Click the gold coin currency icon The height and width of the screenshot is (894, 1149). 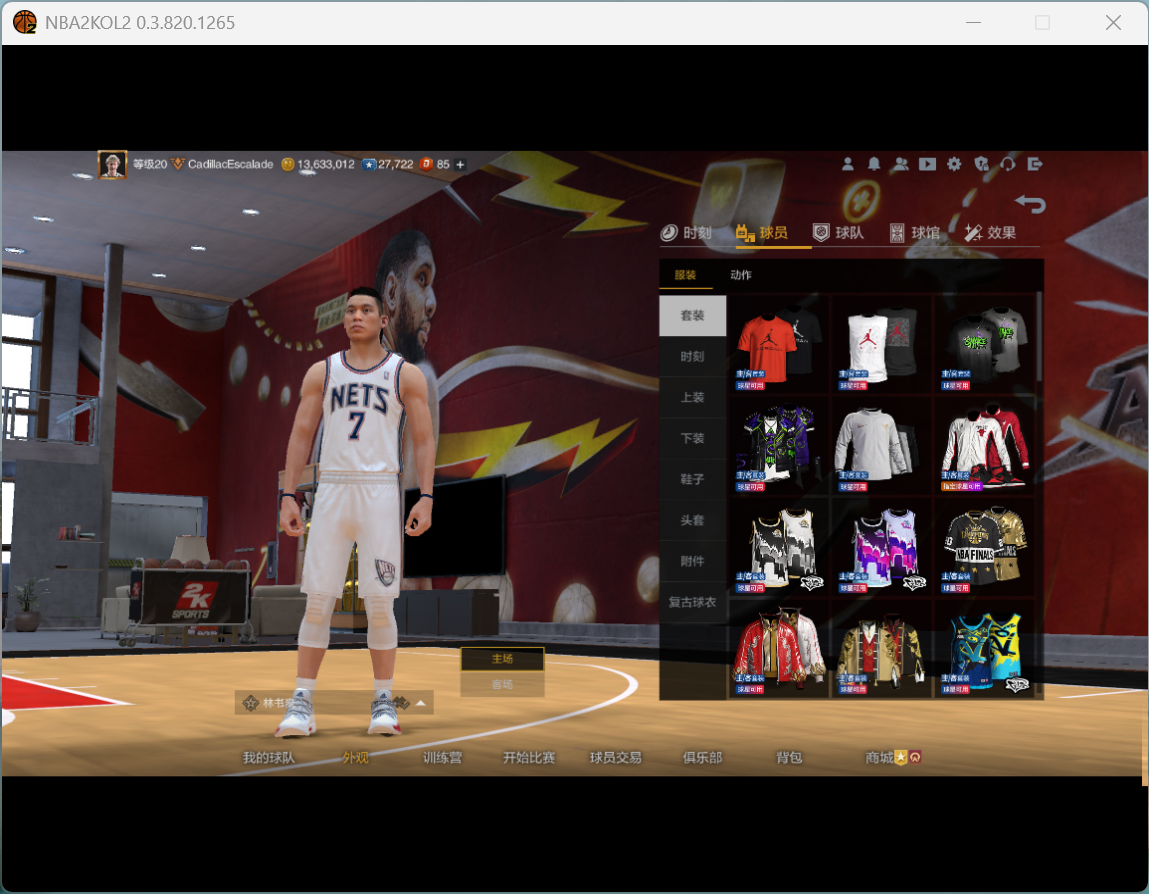click(x=288, y=165)
